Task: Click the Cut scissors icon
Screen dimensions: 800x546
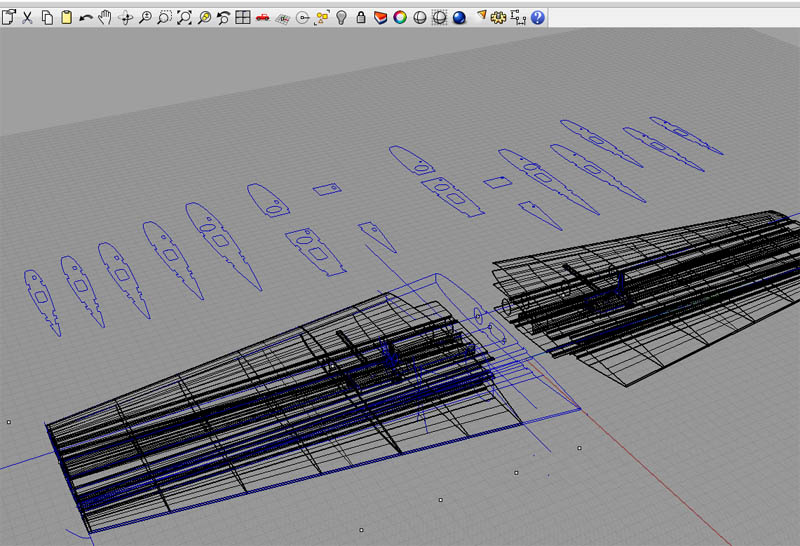Action: (28, 17)
